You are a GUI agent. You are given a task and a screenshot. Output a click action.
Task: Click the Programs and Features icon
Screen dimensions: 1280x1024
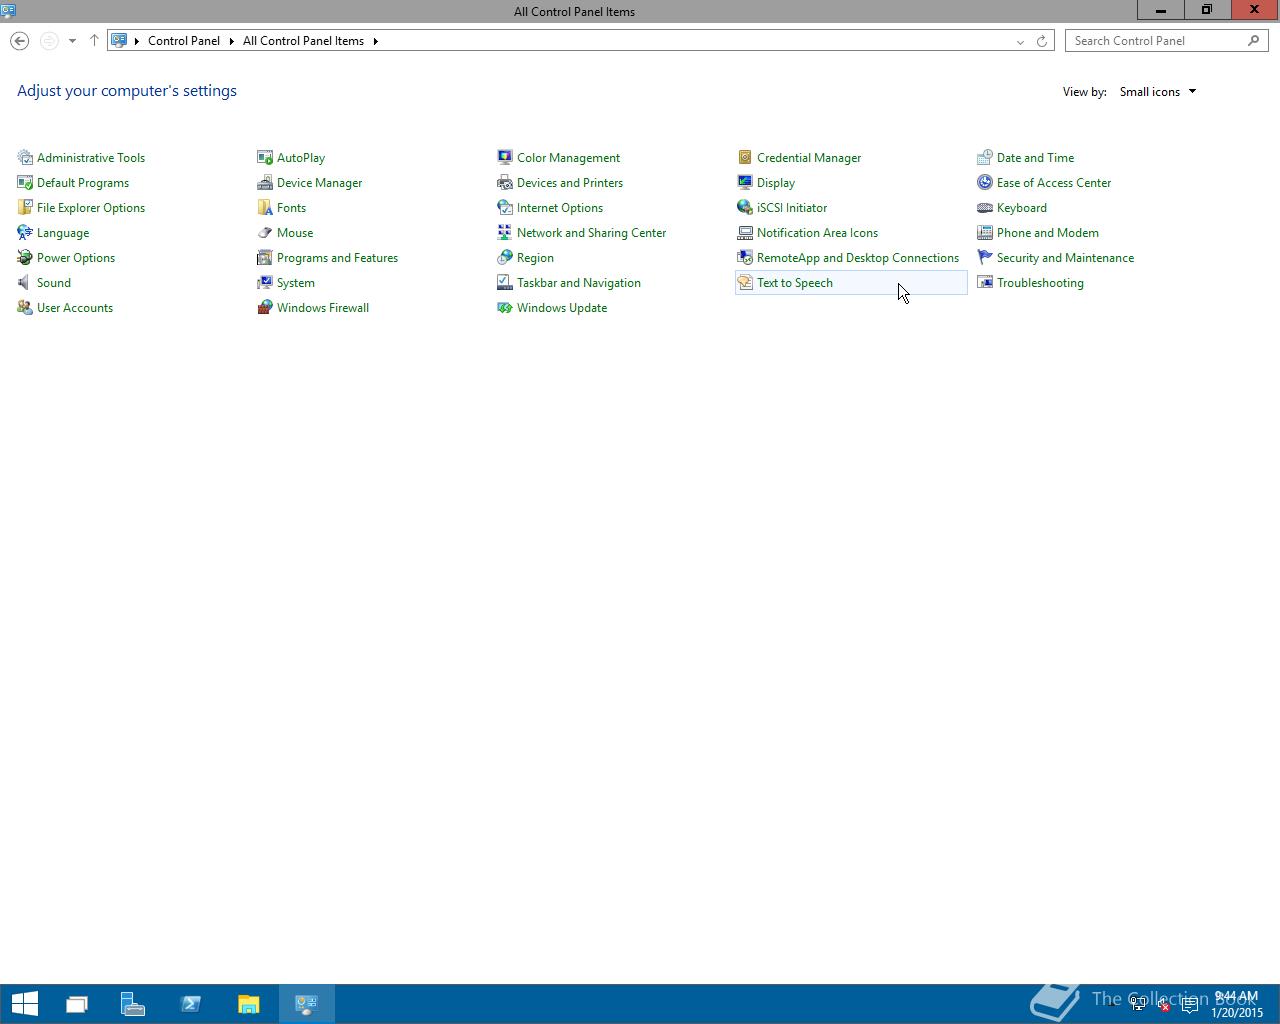265,257
